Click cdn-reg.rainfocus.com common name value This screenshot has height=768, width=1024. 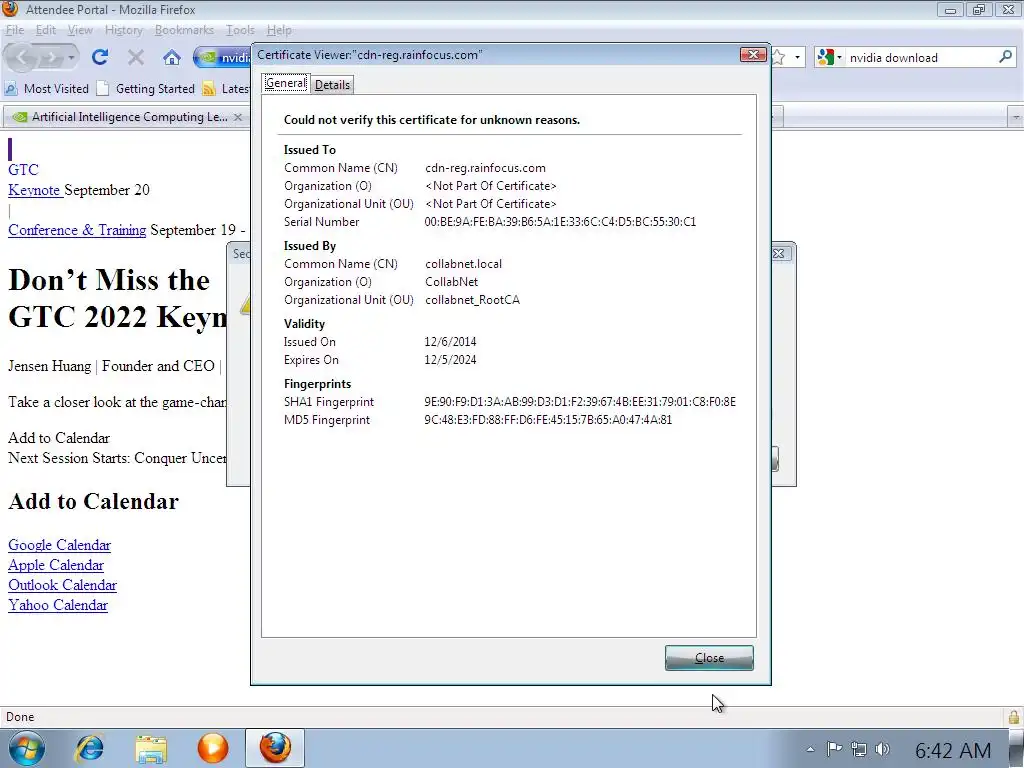(485, 168)
